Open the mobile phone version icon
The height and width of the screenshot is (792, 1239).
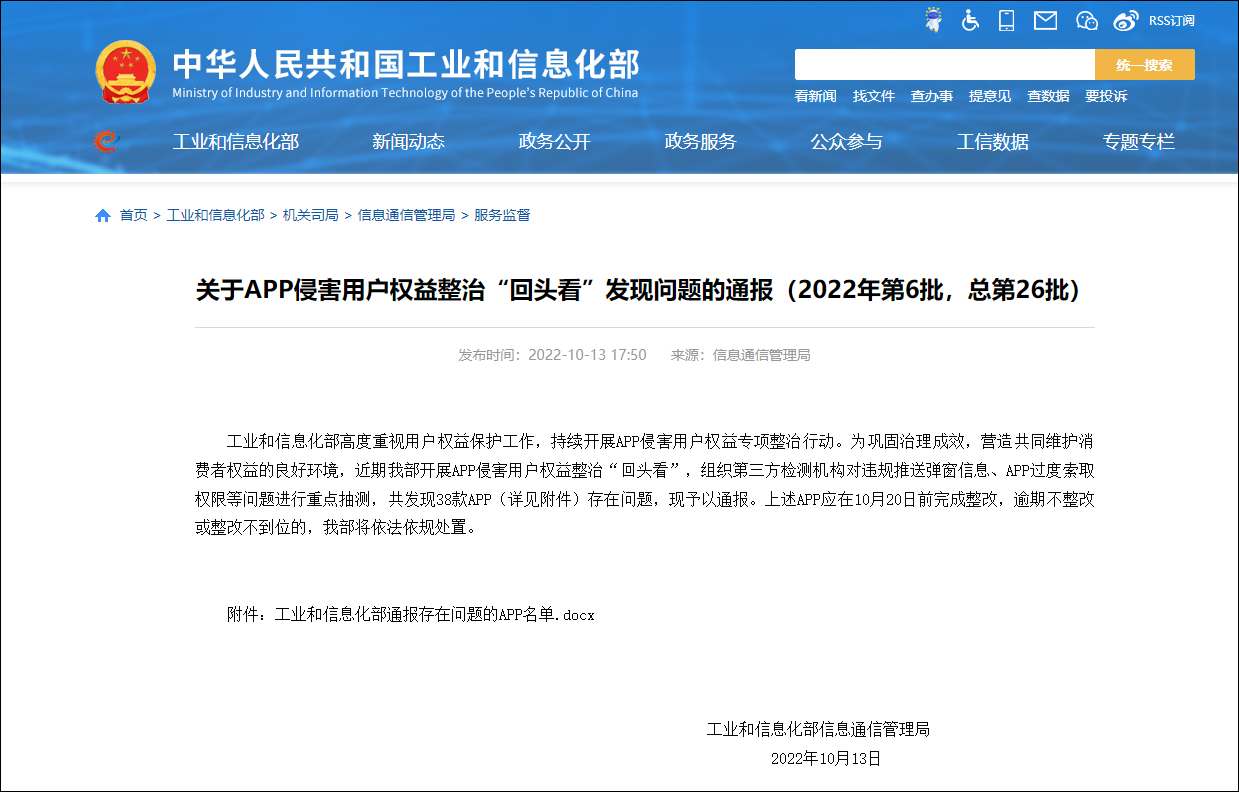tap(1007, 20)
